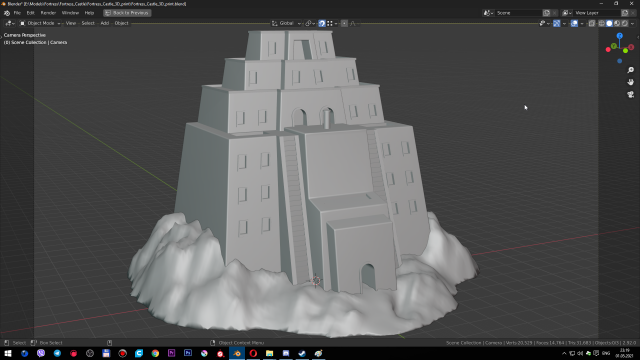This screenshot has width=640, height=360.
Task: Toggle snapping magnet icon
Action: 322,24
